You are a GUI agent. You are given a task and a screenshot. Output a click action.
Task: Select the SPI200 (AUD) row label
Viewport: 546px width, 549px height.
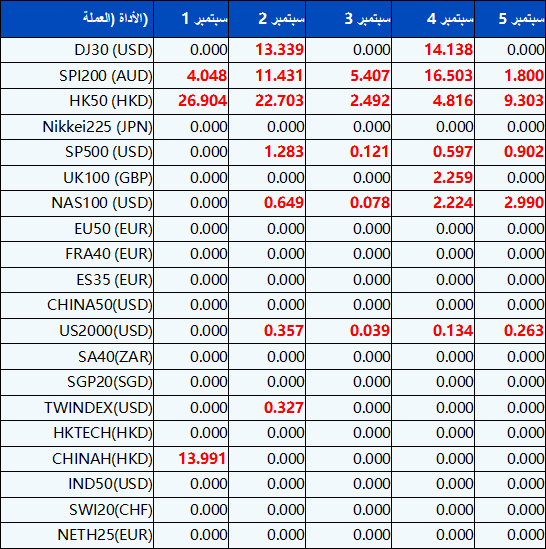pyautogui.click(x=106, y=76)
